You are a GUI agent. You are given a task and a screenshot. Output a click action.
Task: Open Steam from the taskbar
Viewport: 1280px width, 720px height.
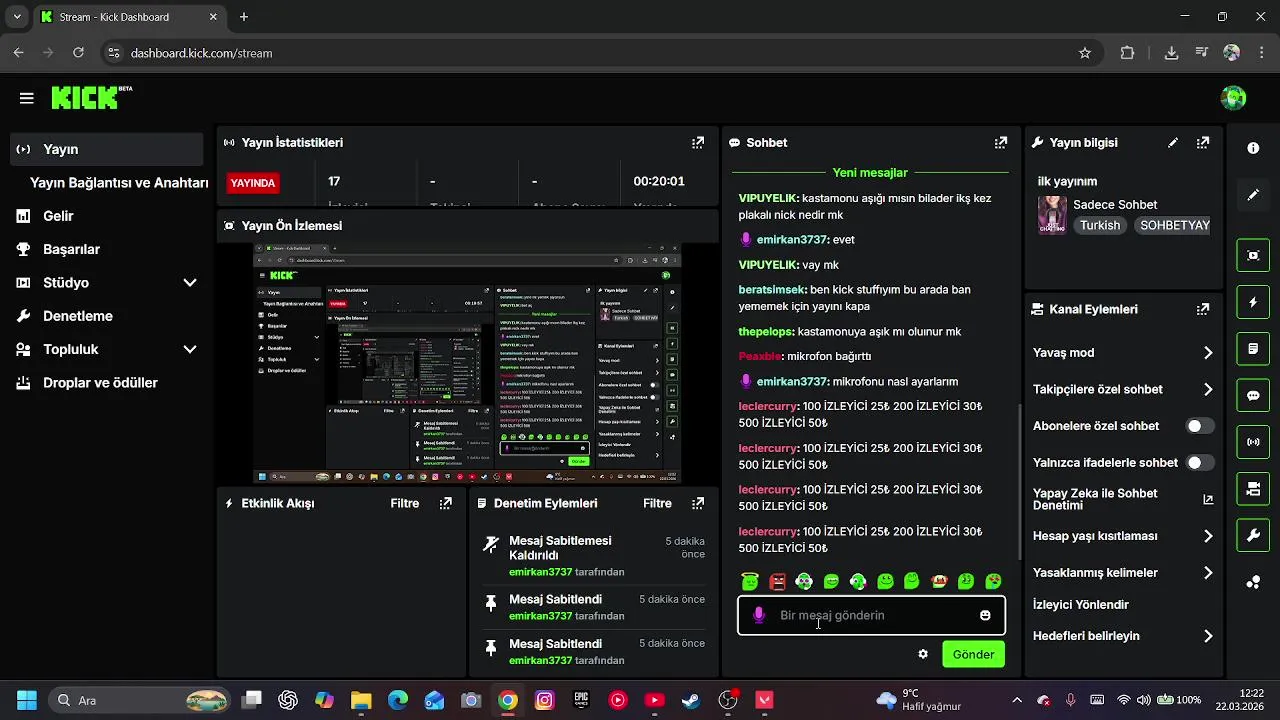pos(691,700)
